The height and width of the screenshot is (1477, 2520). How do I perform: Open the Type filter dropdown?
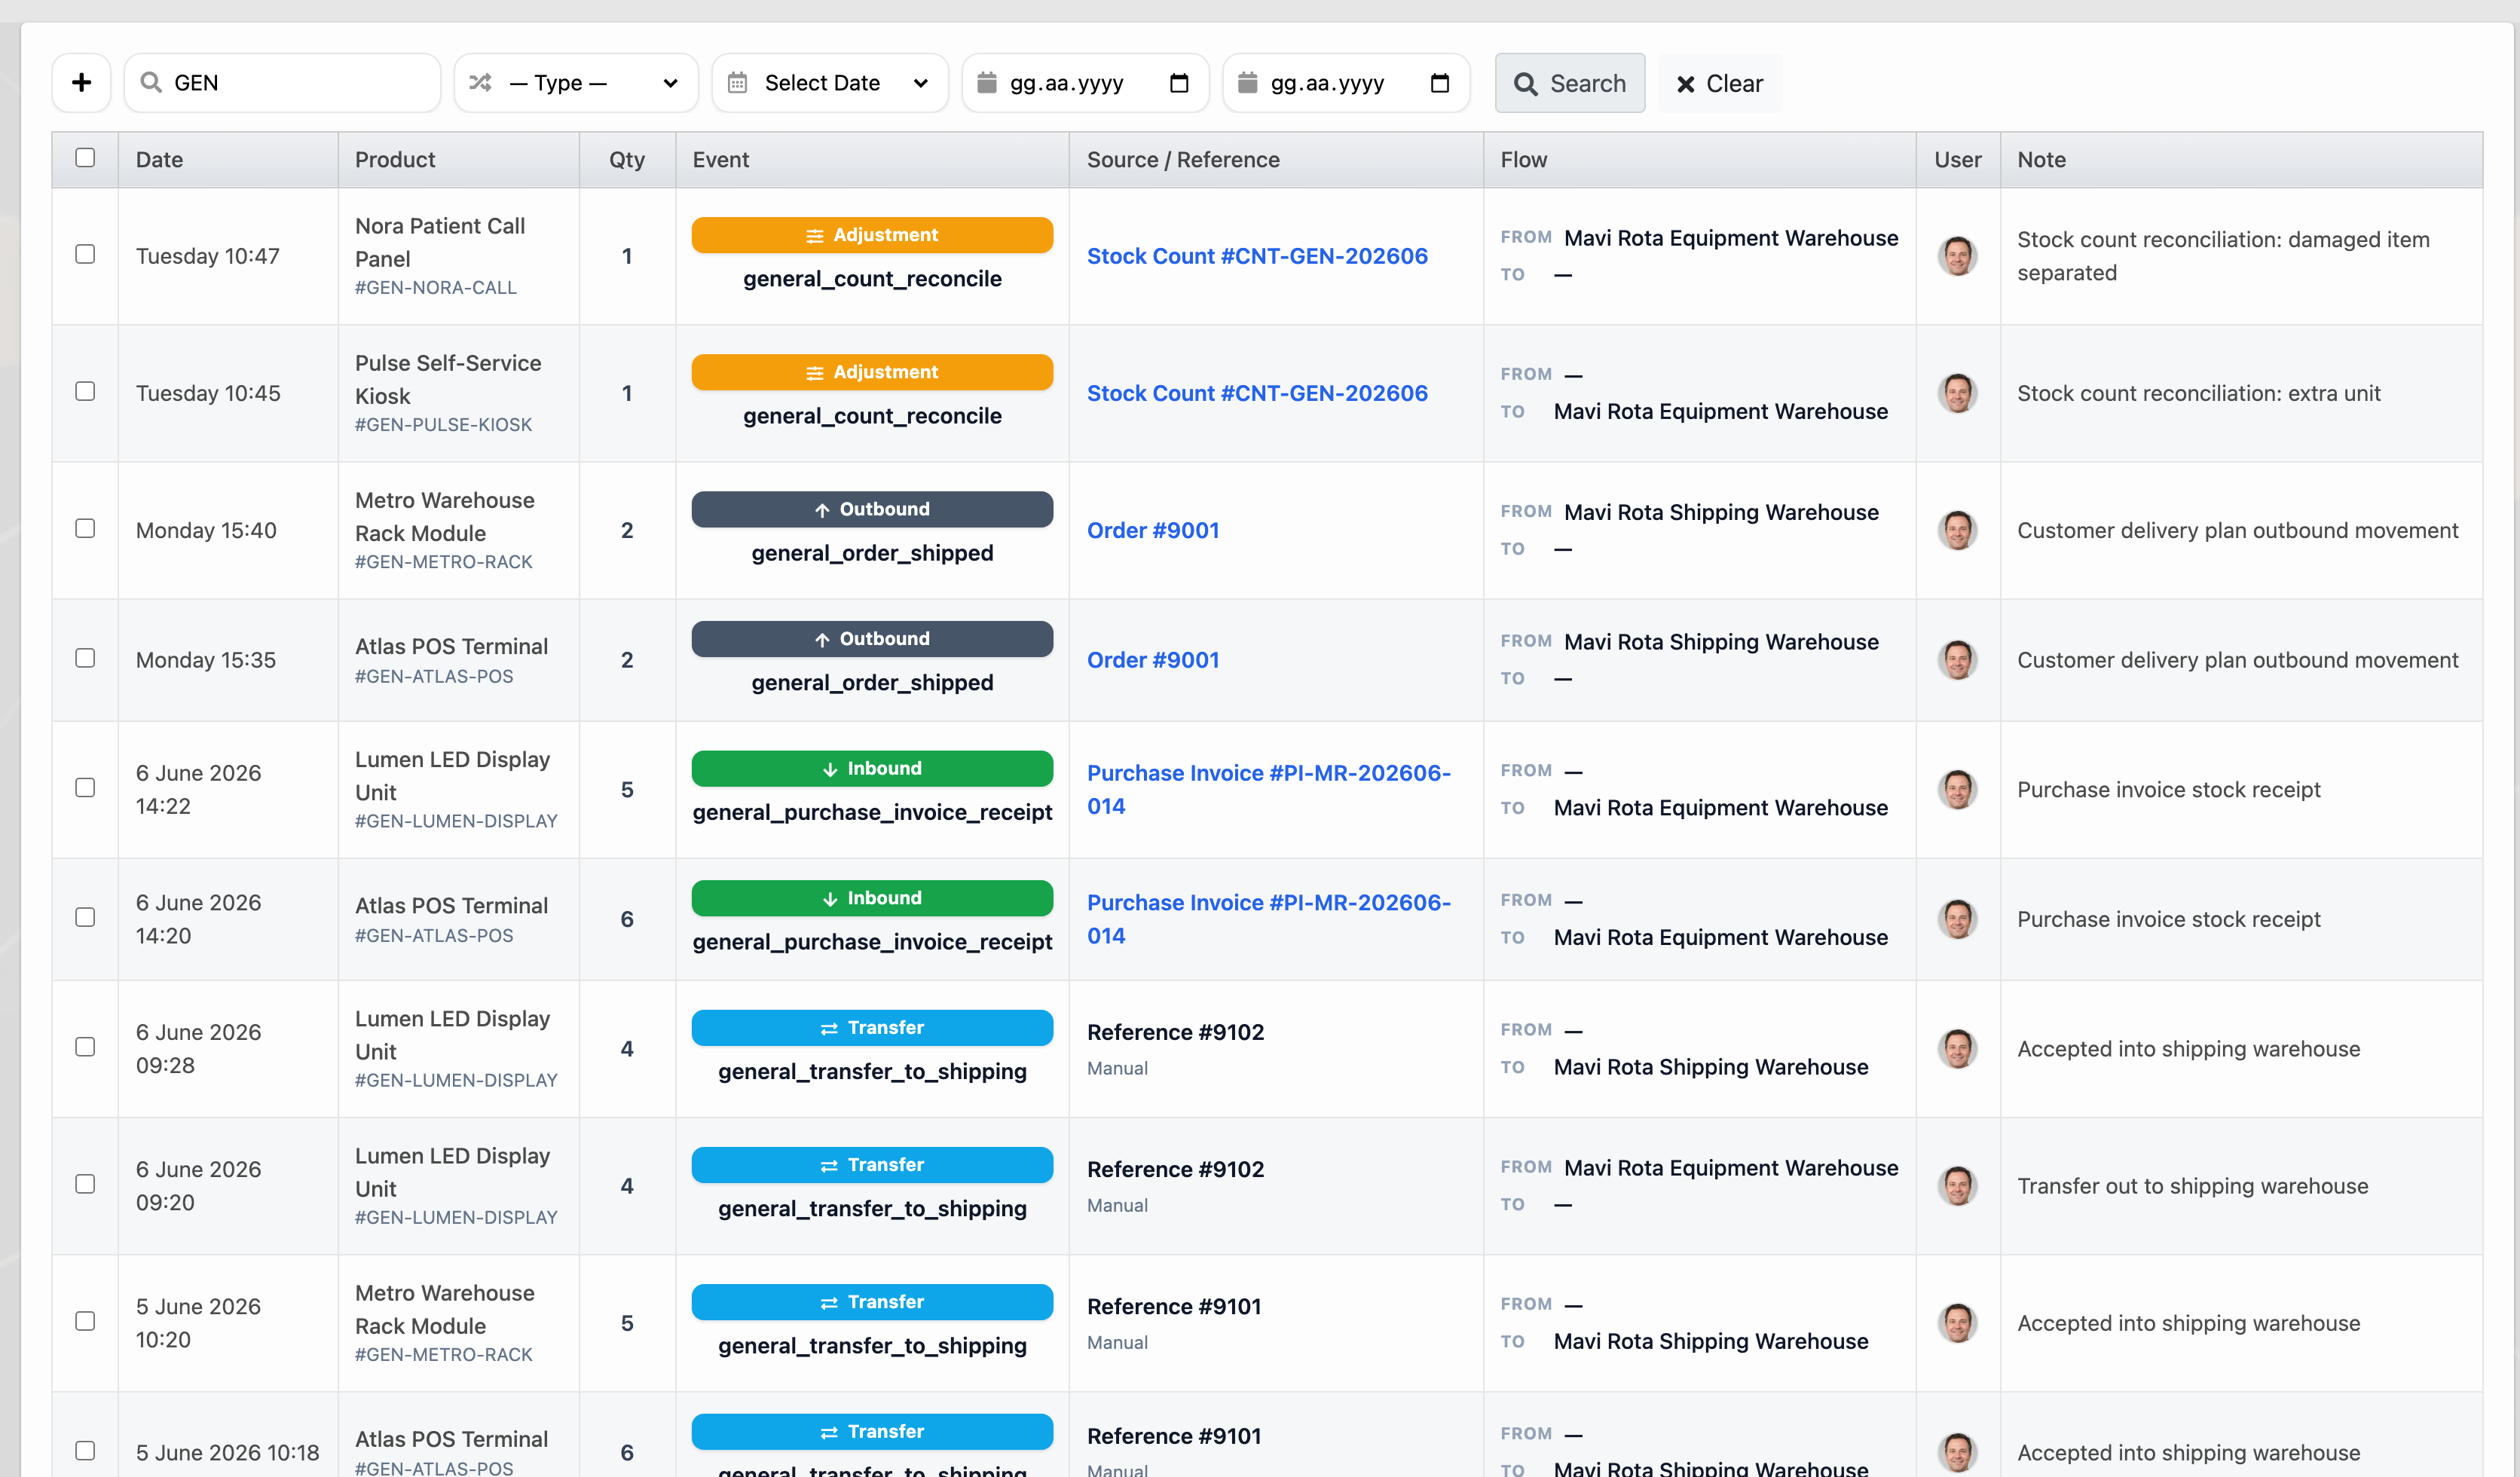(x=575, y=83)
